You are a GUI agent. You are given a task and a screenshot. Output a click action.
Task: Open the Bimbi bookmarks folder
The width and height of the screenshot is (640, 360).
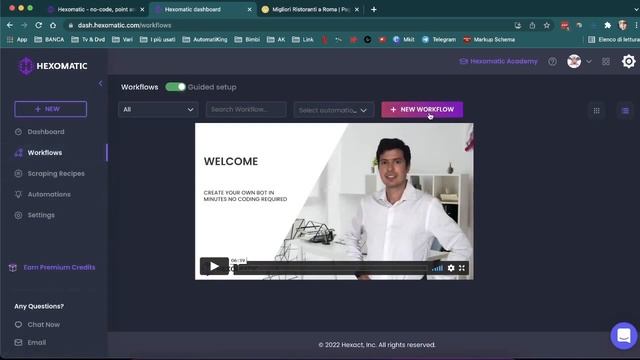point(247,40)
